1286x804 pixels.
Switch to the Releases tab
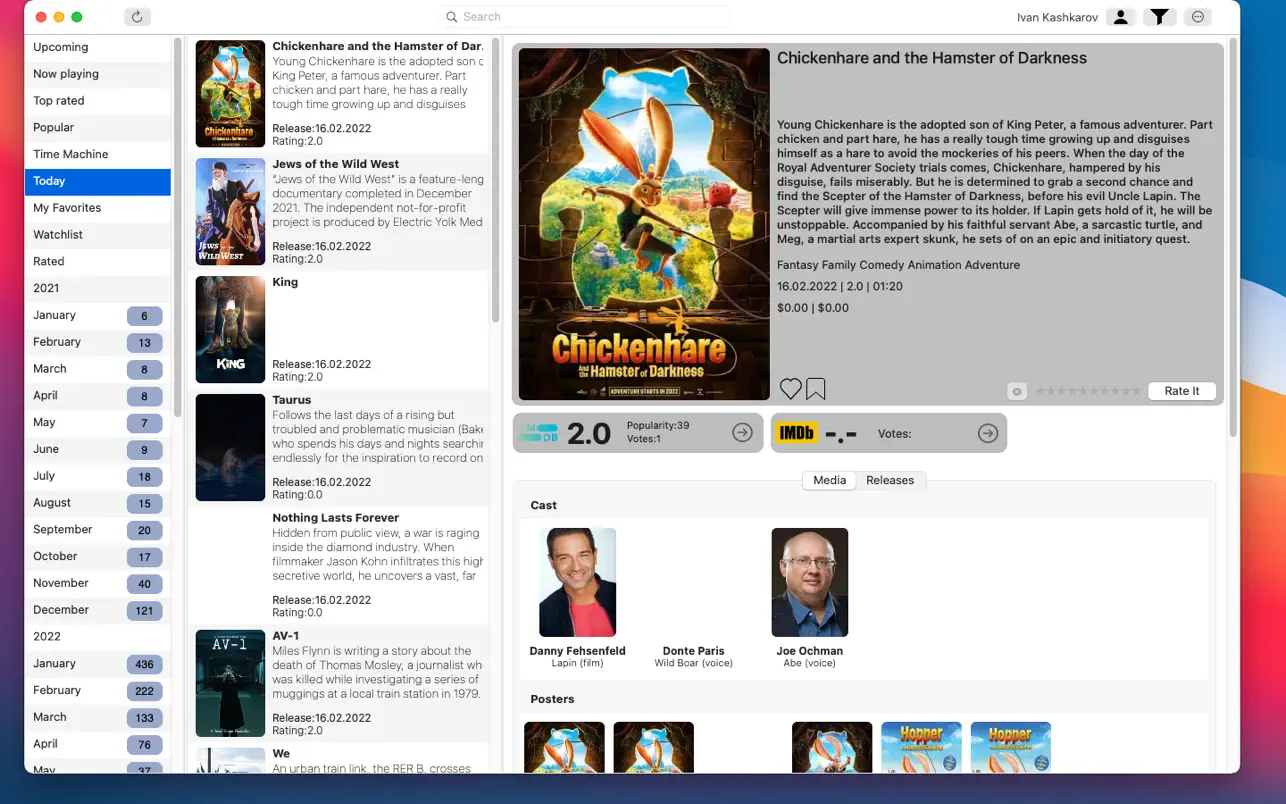click(889, 480)
